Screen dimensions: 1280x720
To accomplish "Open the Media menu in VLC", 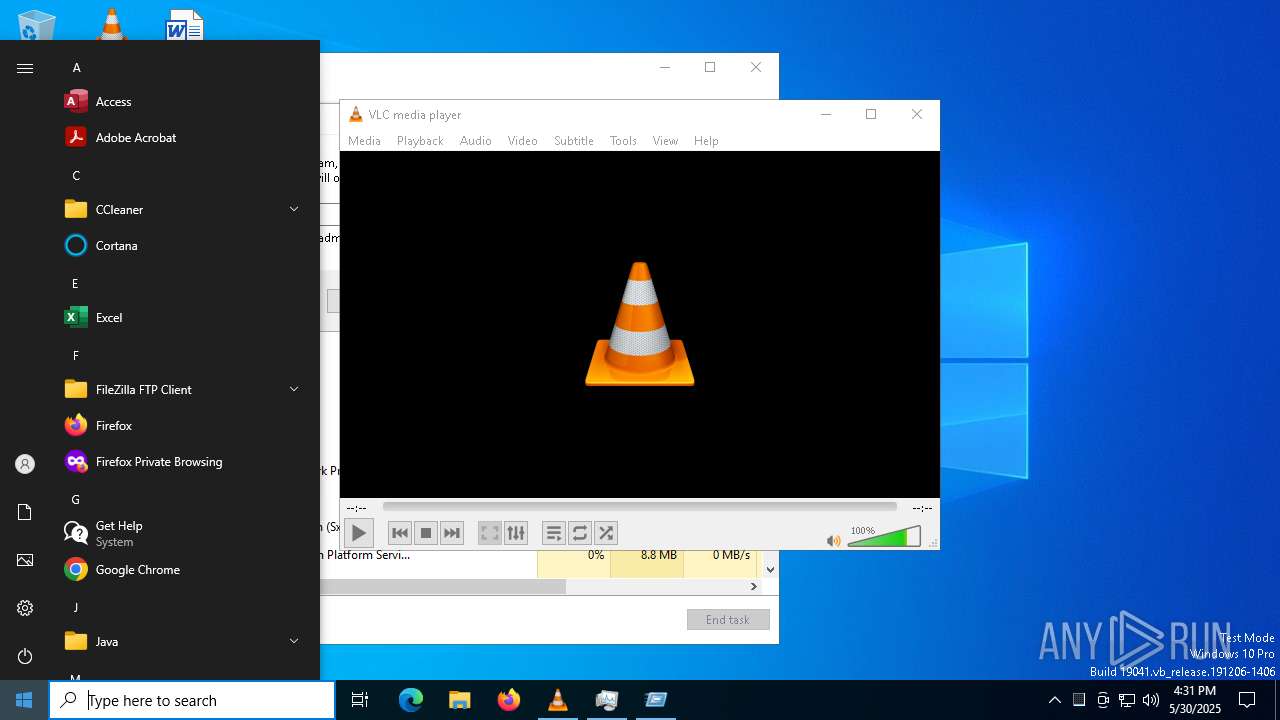I will click(x=364, y=141).
